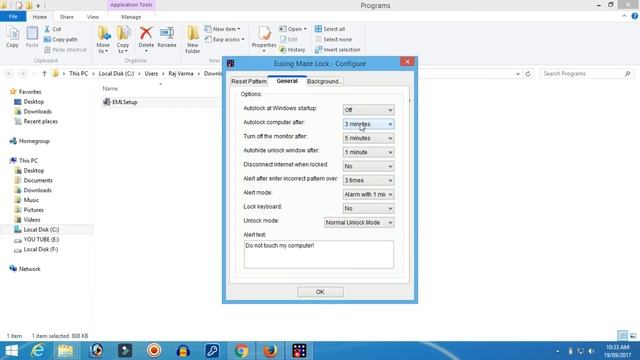Open the Manage ribbon tab
The width and height of the screenshot is (640, 360).
[x=131, y=17]
